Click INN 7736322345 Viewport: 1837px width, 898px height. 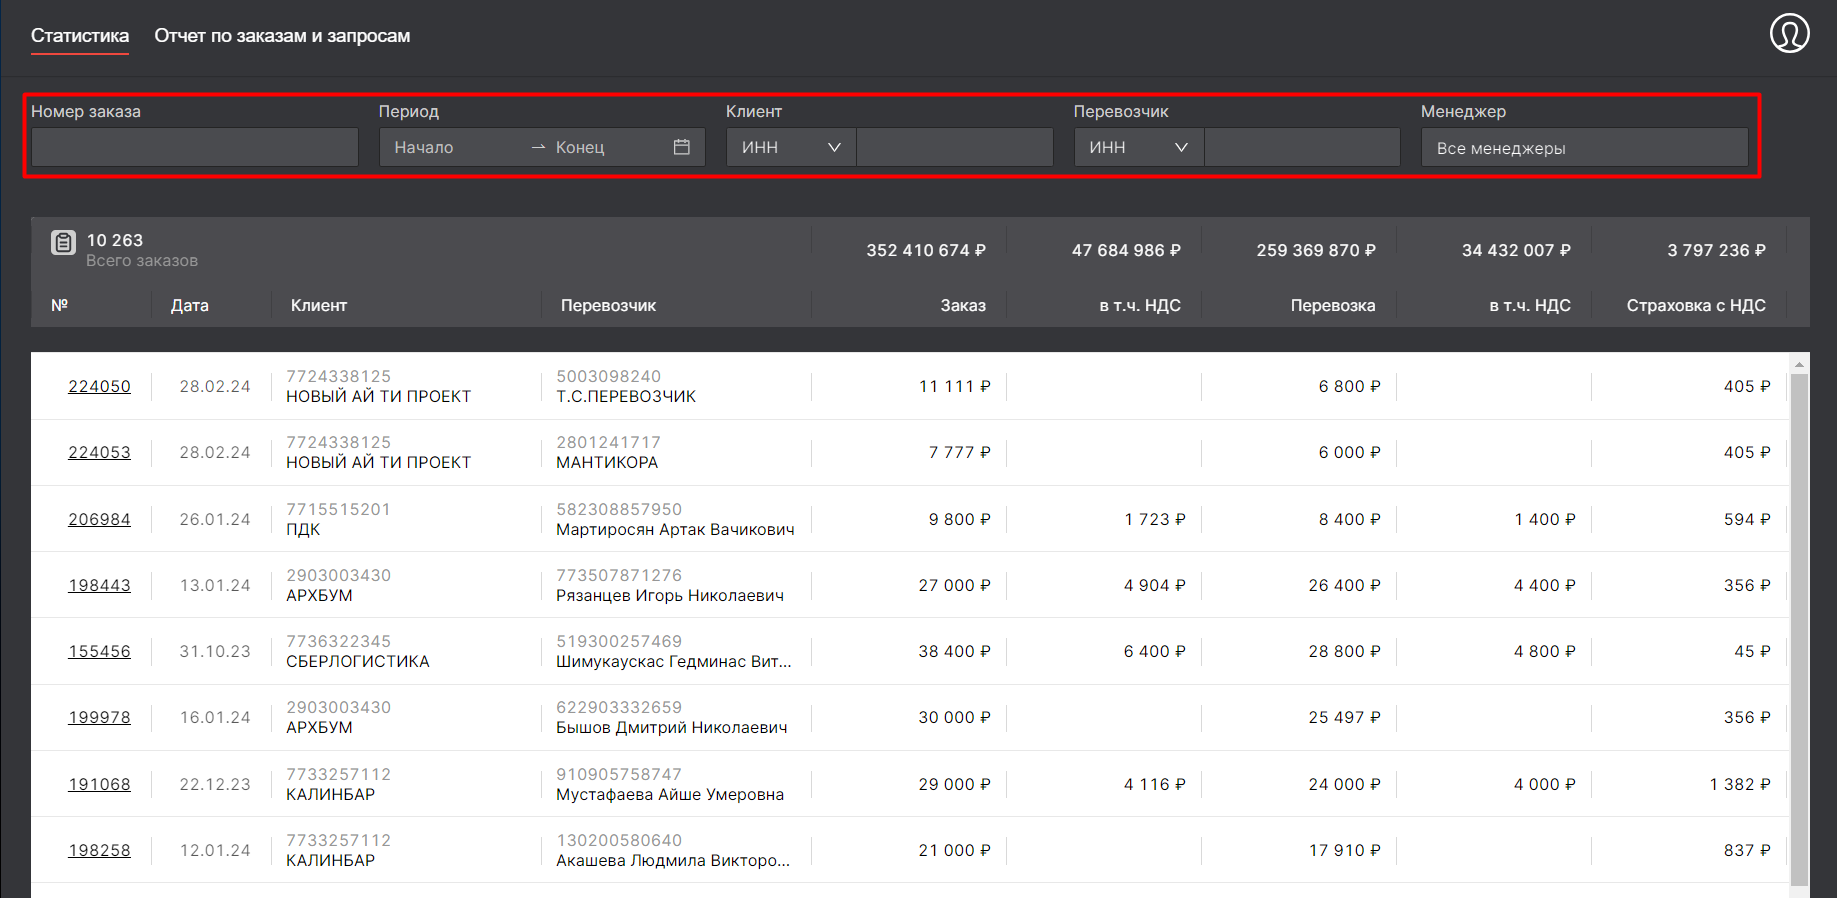339,641
